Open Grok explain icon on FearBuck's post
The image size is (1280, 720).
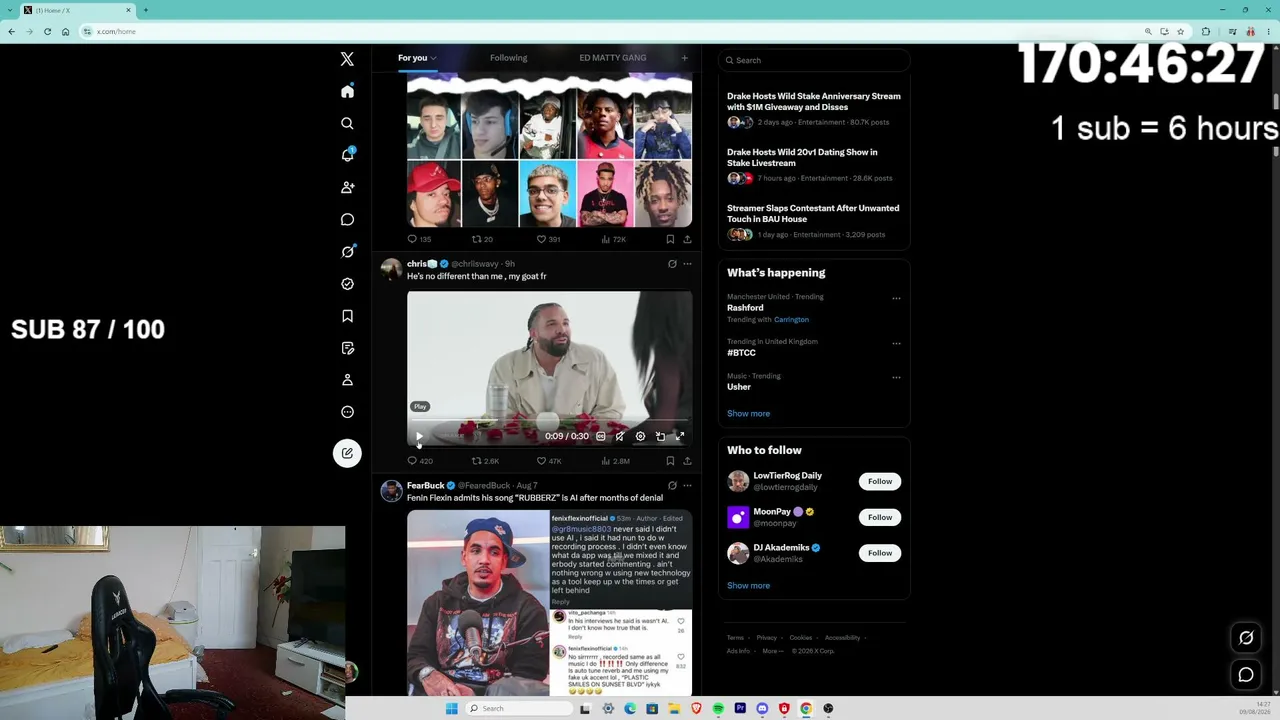click(672, 486)
